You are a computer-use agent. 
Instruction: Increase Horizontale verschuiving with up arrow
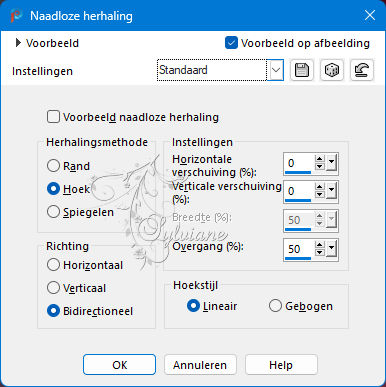click(320, 160)
